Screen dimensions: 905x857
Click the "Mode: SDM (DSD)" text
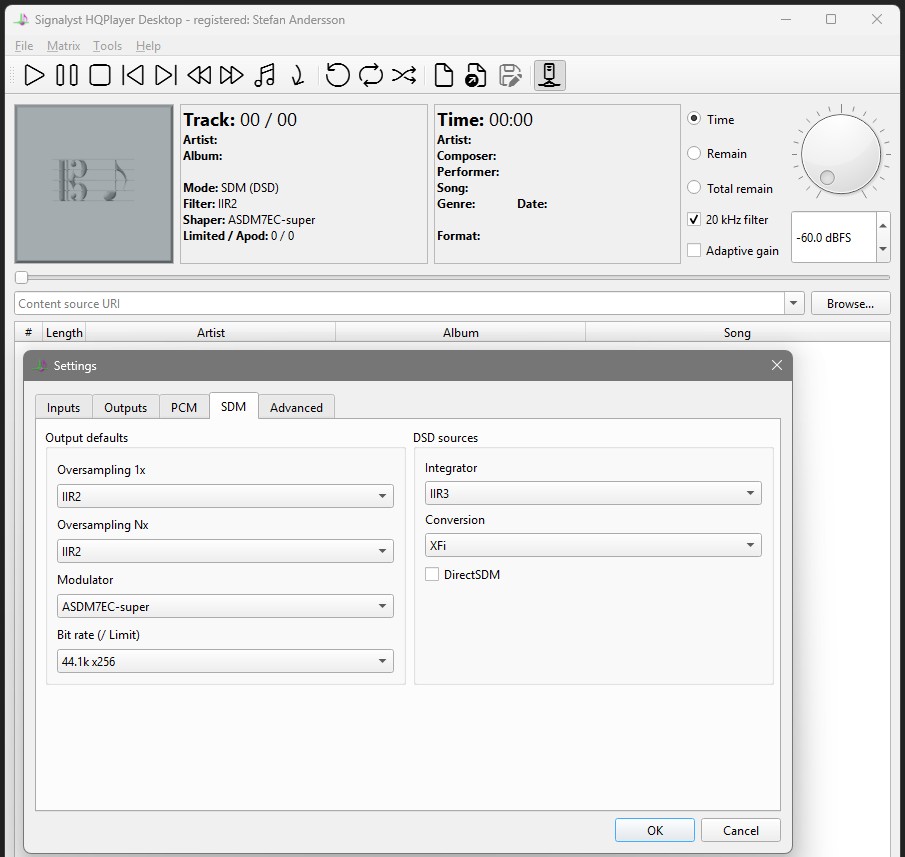pyautogui.click(x=231, y=188)
